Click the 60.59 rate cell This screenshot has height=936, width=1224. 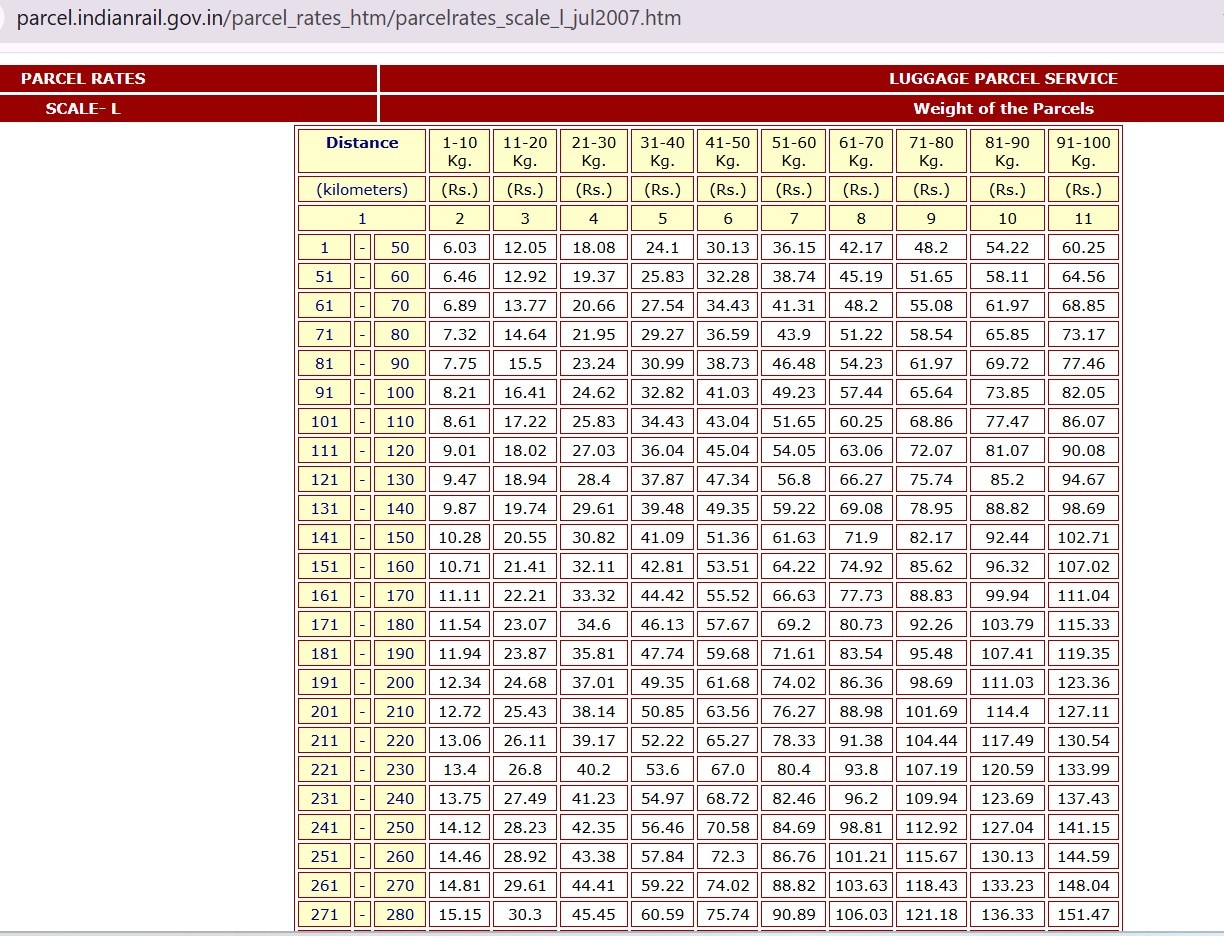pos(662,914)
